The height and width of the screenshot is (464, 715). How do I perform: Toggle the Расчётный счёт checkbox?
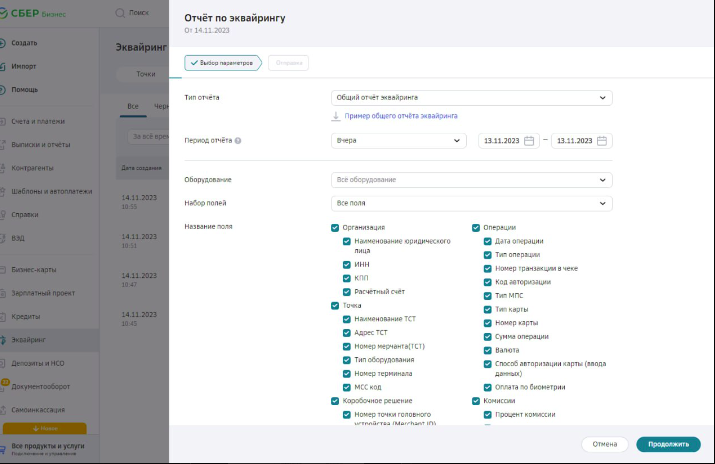tap(347, 292)
